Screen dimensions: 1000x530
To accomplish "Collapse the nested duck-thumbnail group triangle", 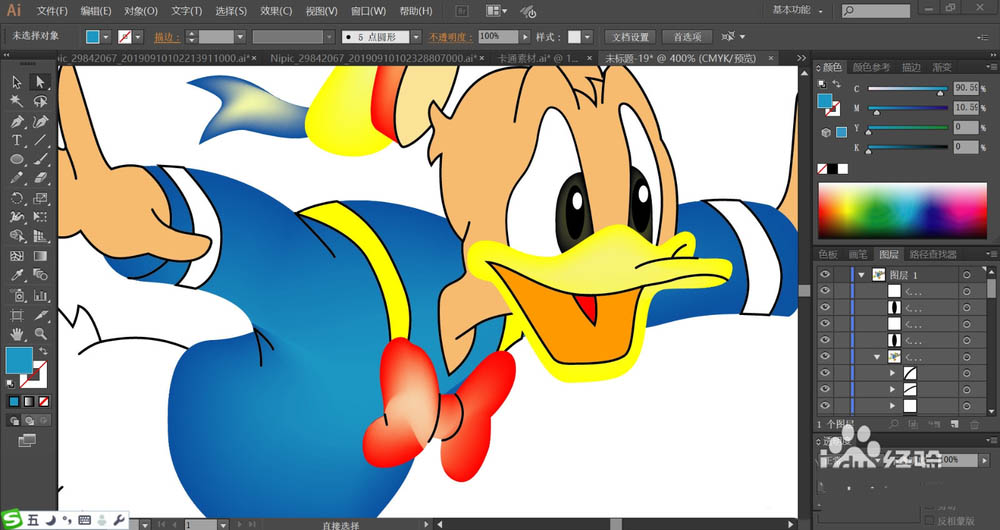I will [877, 357].
